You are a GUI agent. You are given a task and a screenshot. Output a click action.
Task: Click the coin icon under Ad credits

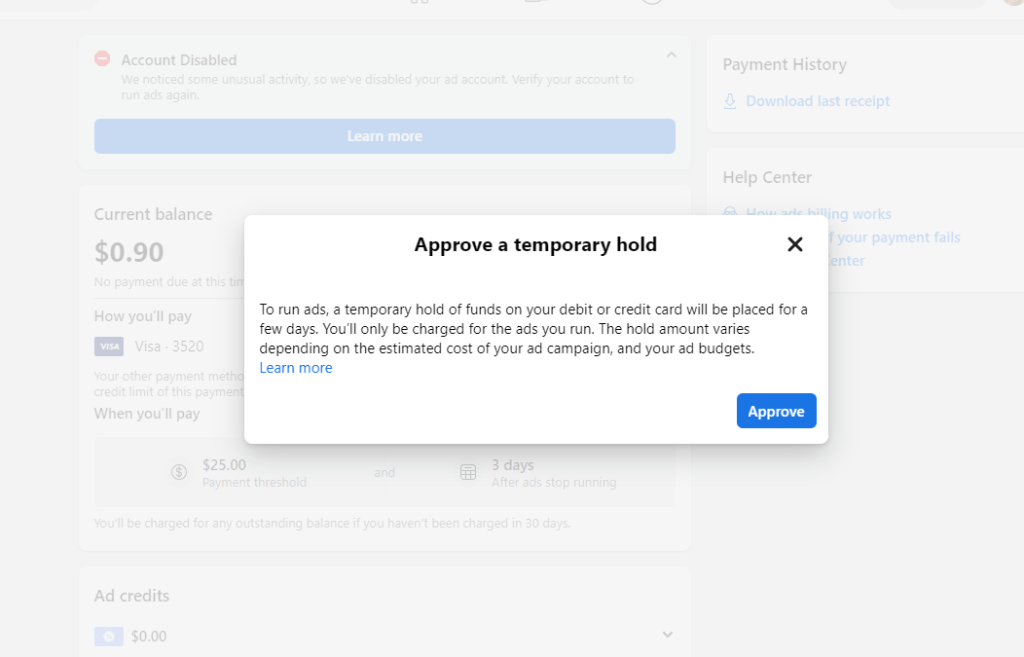(x=108, y=636)
